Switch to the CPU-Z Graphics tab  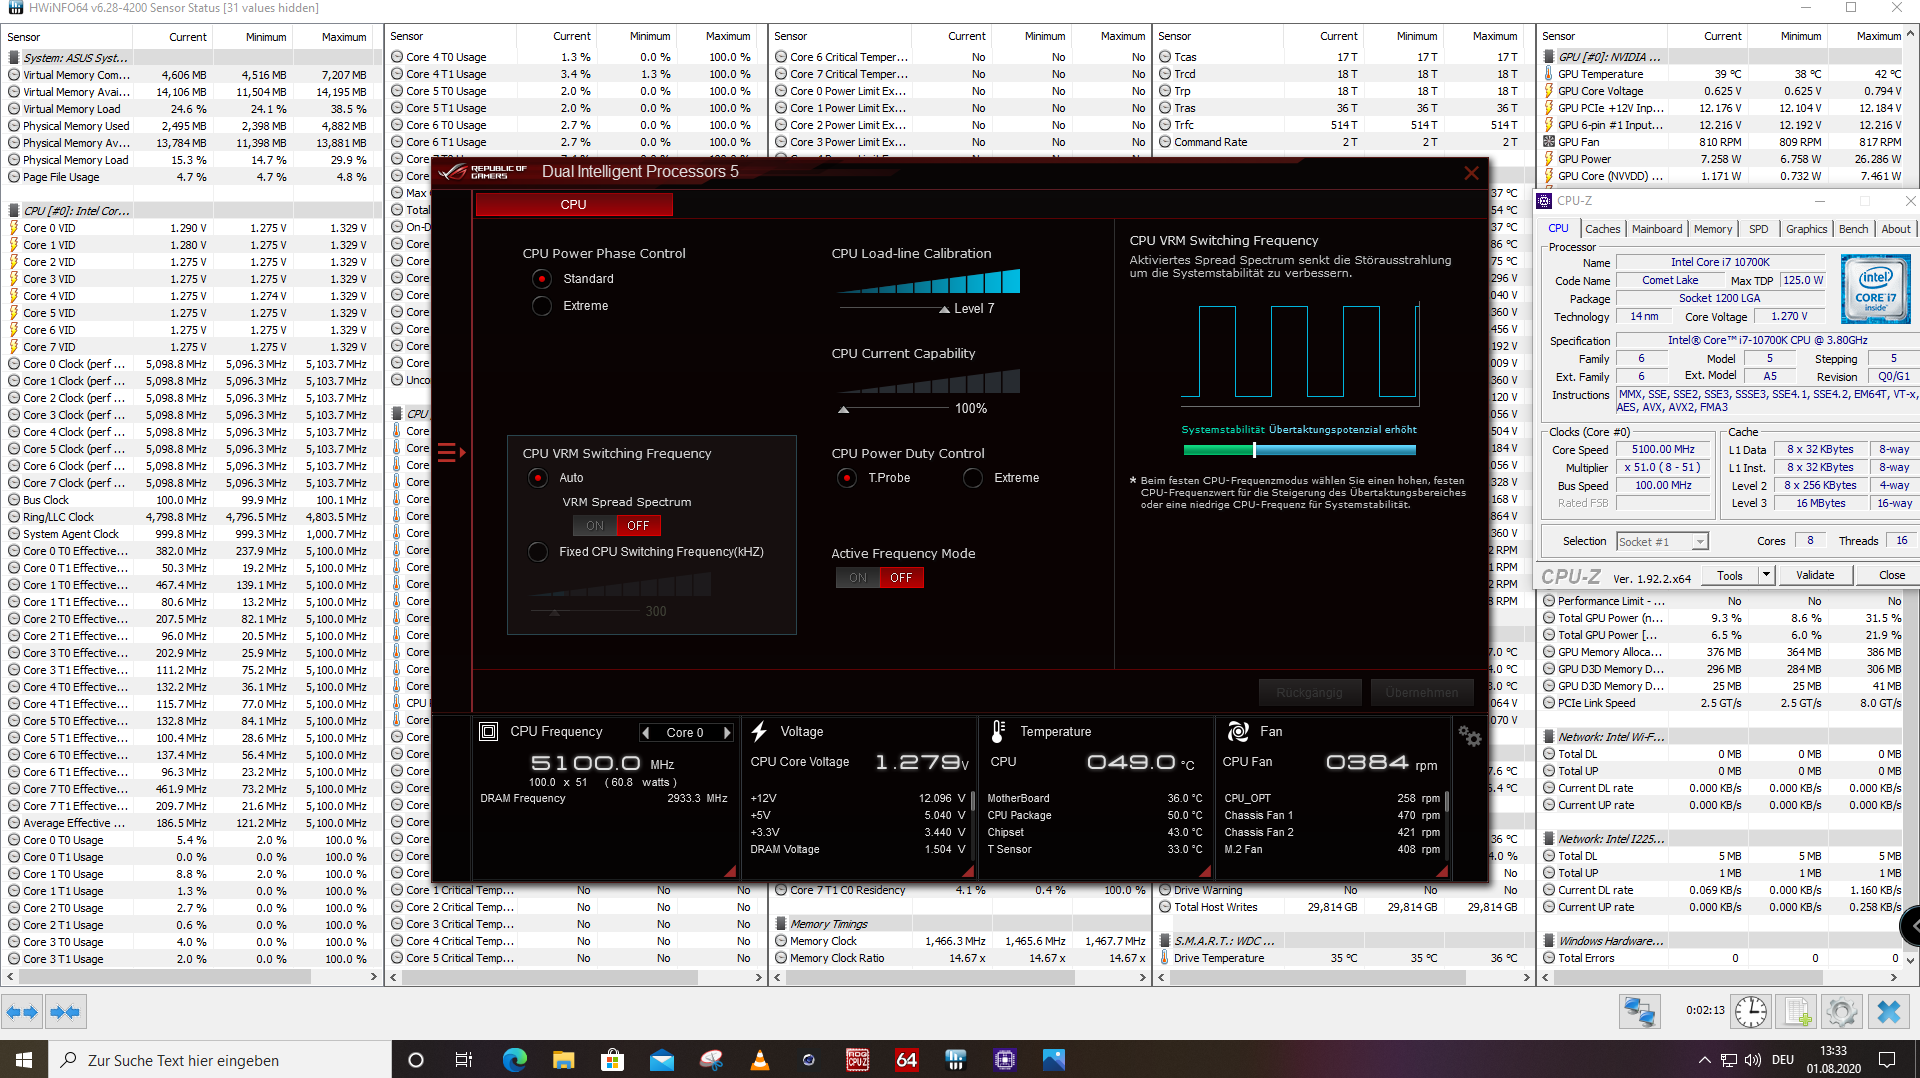pyautogui.click(x=1806, y=229)
